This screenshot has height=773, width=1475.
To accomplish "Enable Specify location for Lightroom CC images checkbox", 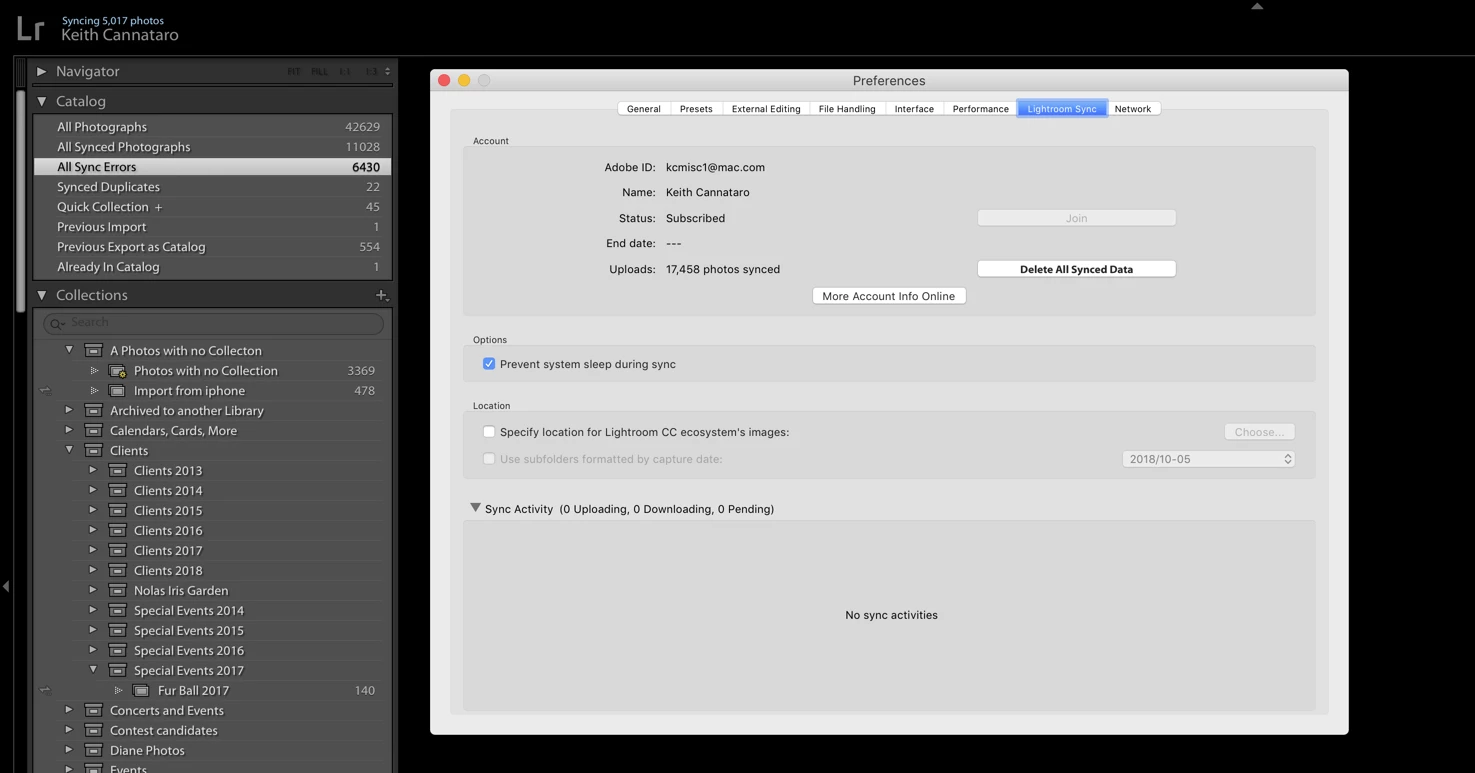I will (489, 432).
